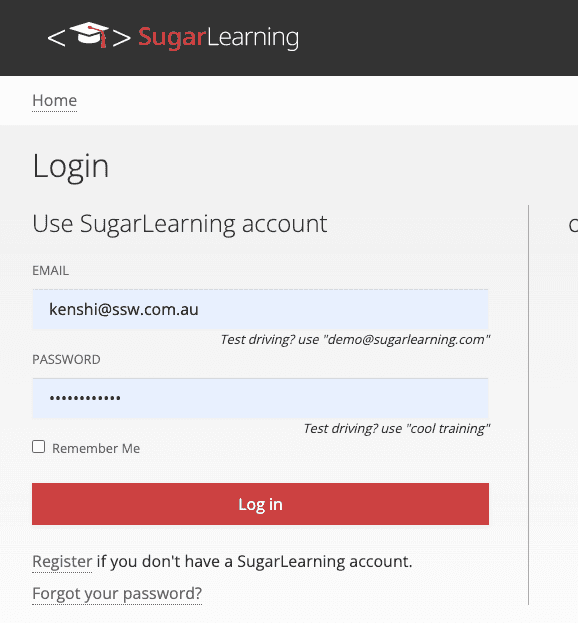Open the Home breadcrumb link
The width and height of the screenshot is (578, 623).
coord(54,101)
